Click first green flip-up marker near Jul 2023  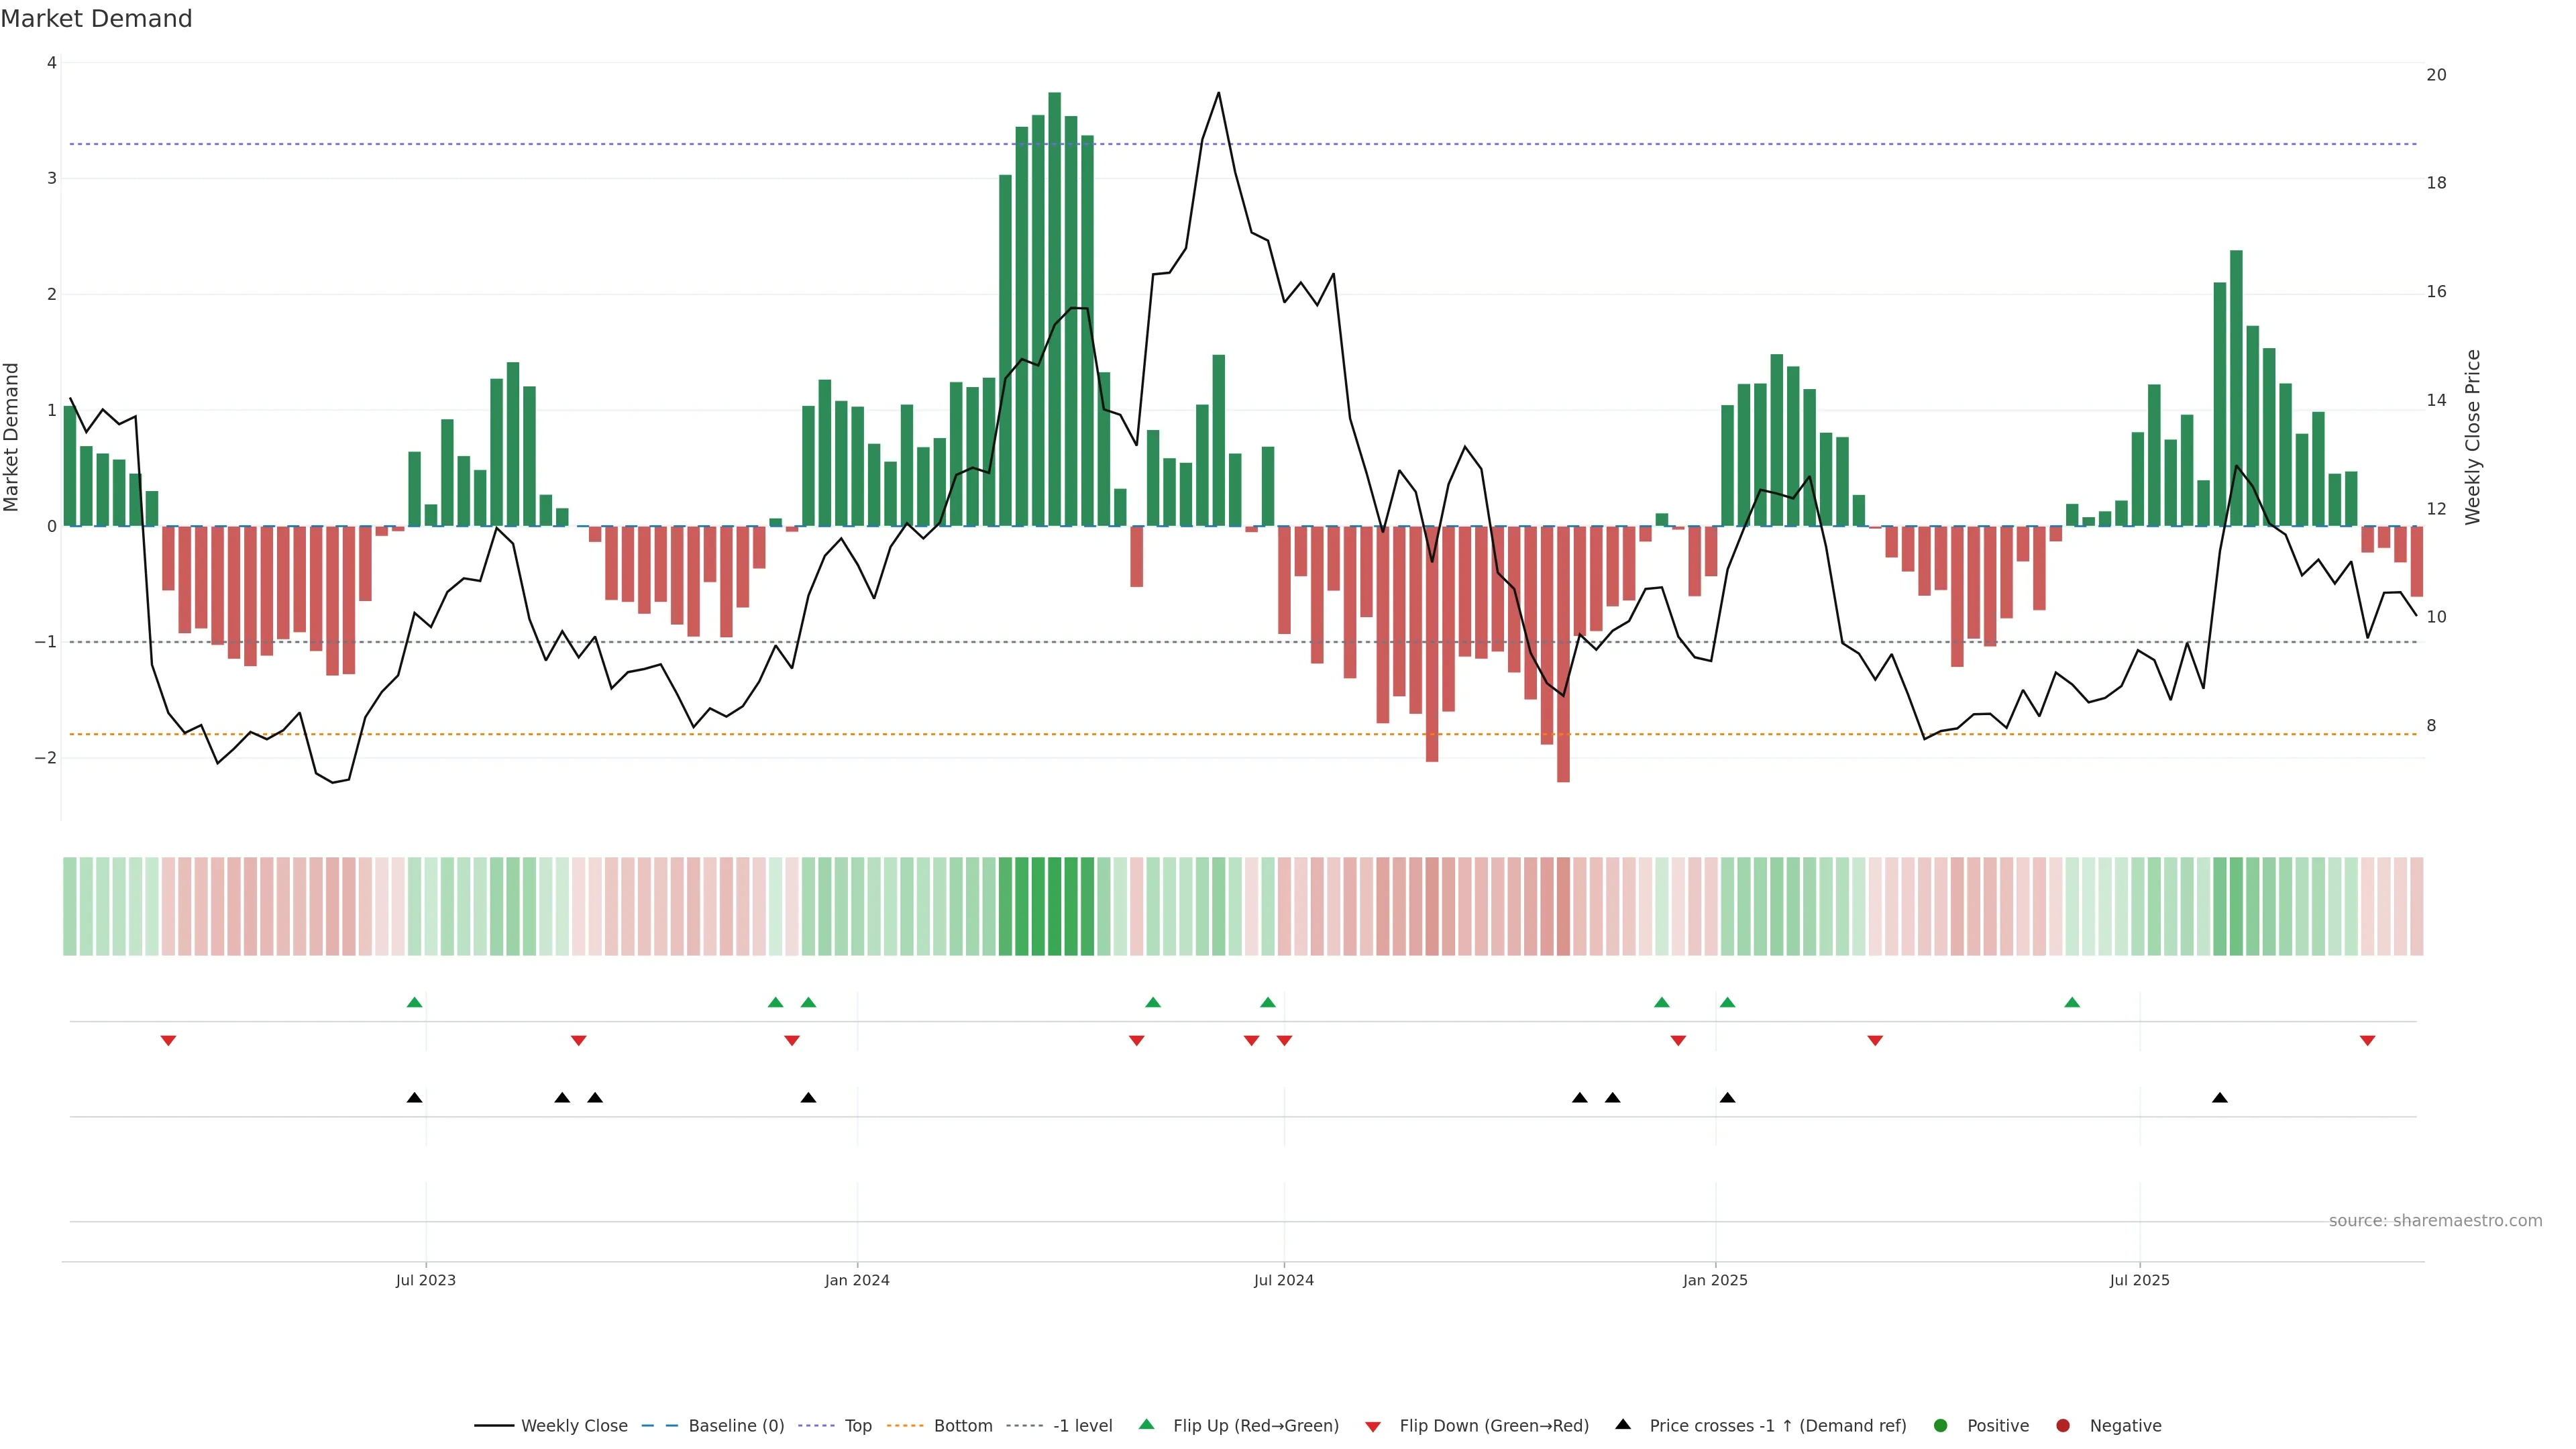click(x=415, y=1003)
